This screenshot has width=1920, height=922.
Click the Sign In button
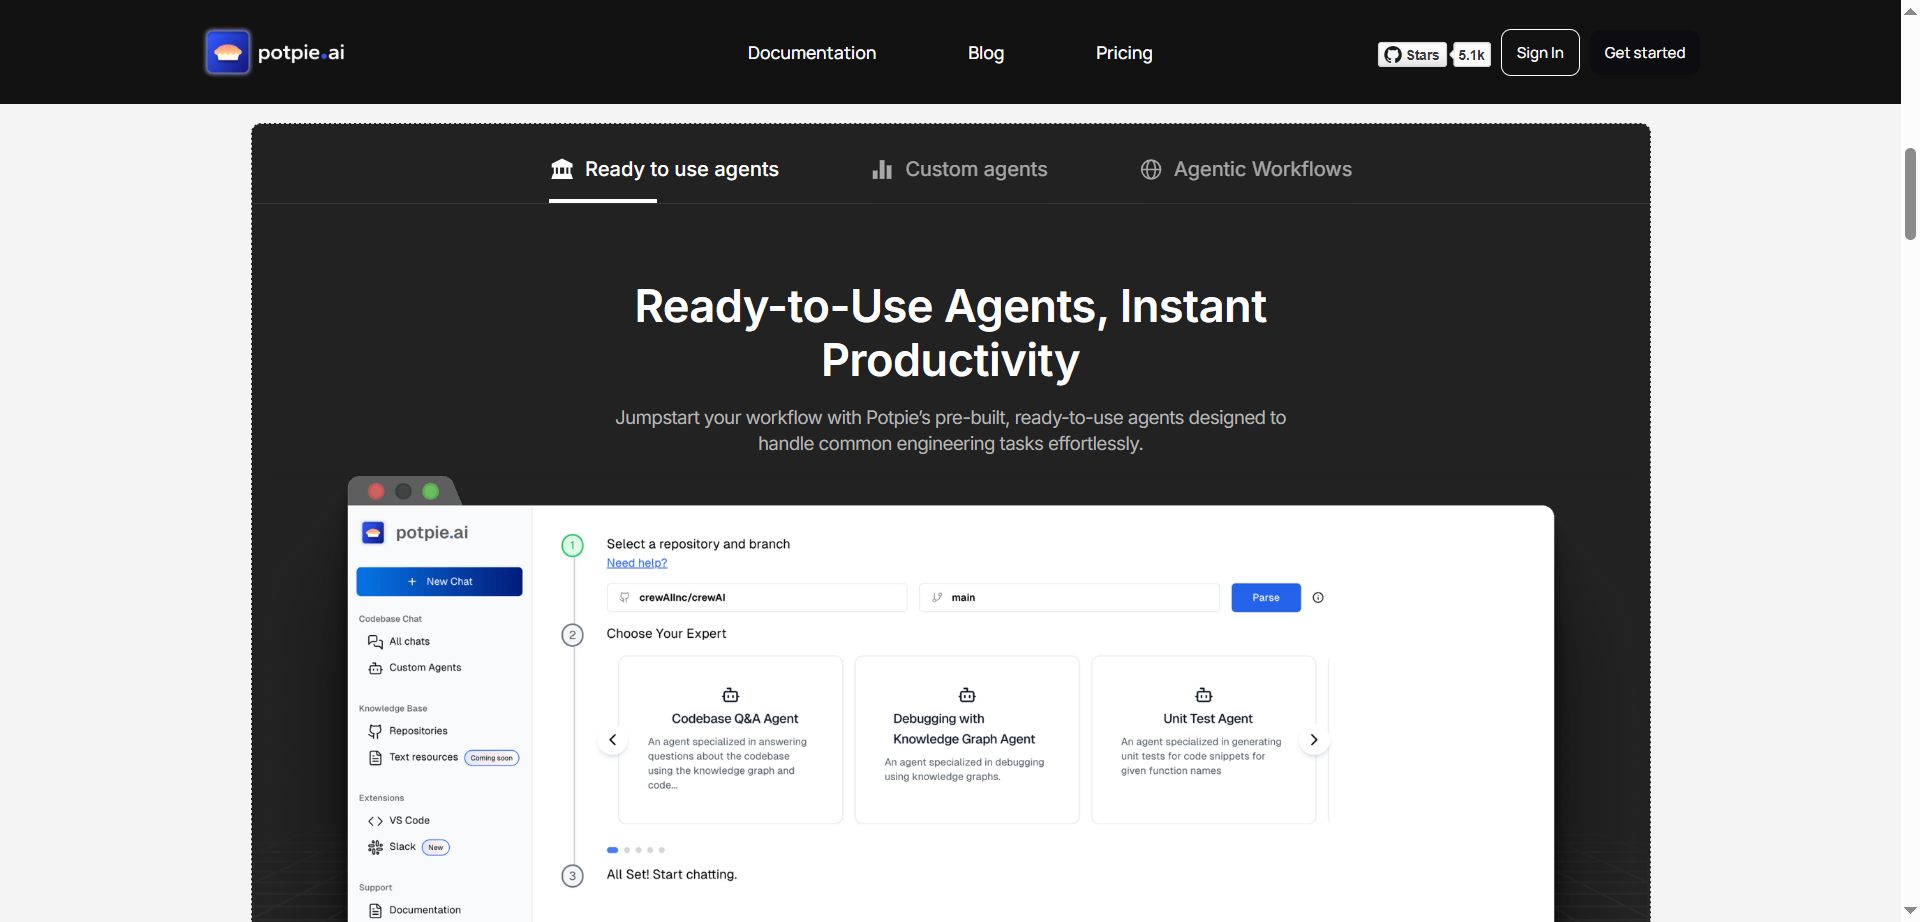coord(1539,53)
